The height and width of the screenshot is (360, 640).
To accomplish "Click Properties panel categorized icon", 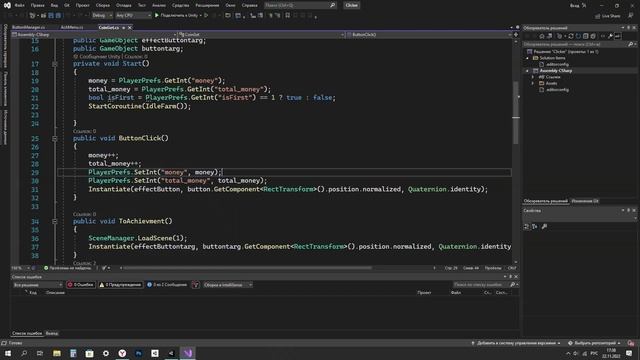I will click(x=527, y=227).
